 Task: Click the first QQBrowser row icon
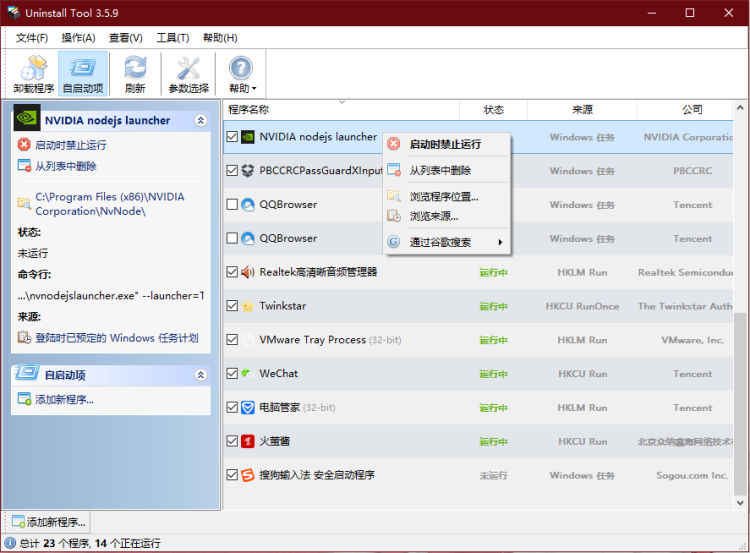(x=247, y=204)
